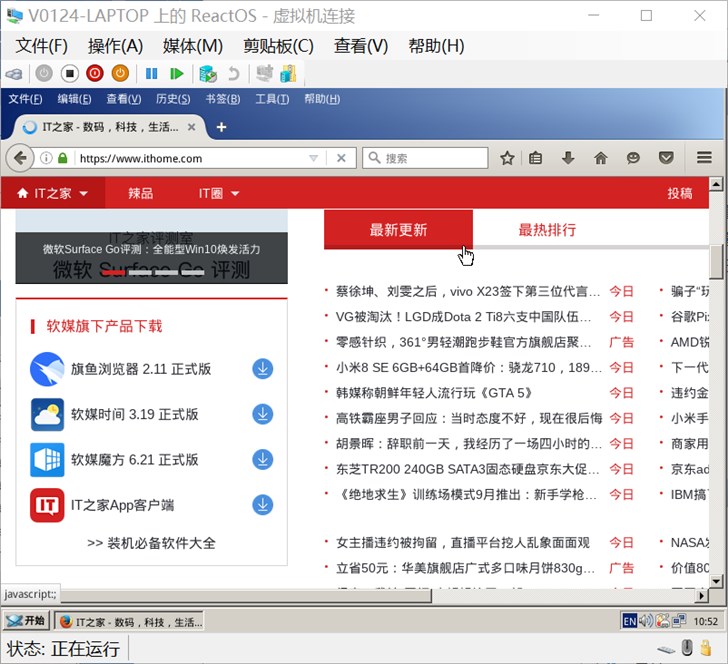Open the 小米8 SE 6GB+64GB首降价 article

click(x=468, y=368)
